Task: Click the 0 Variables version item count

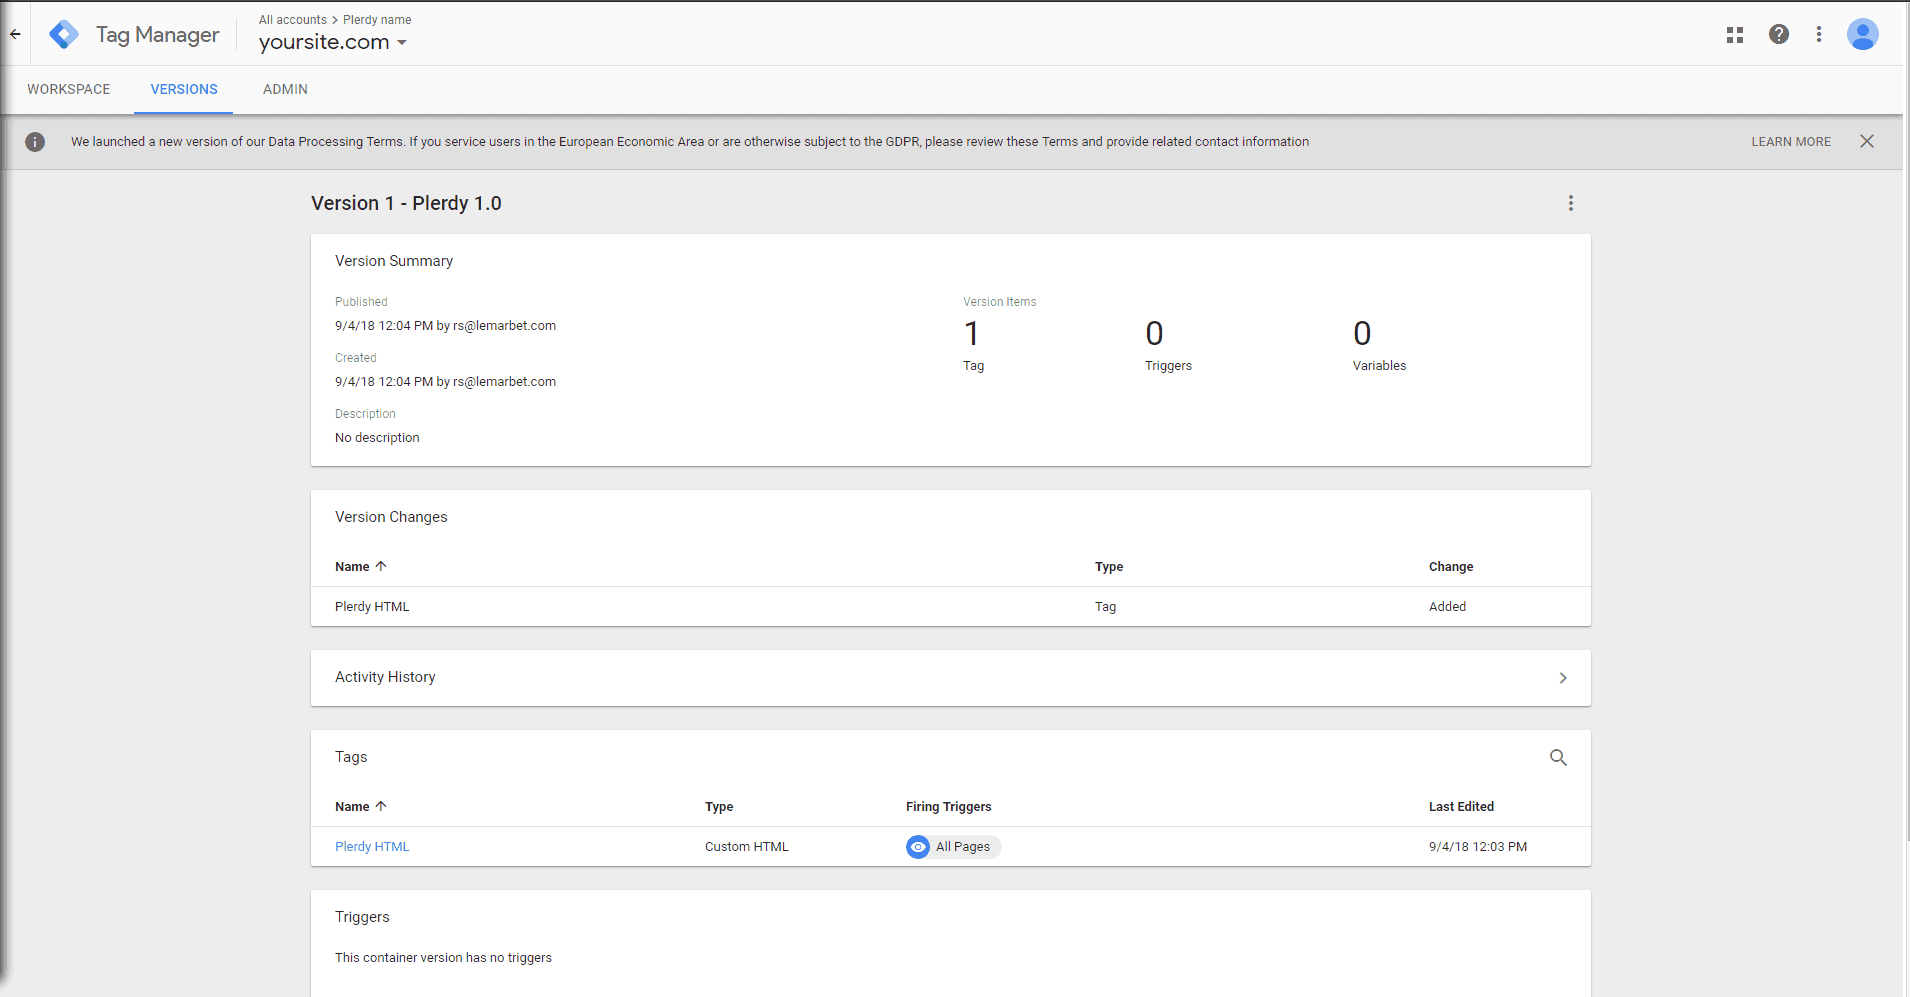Action: click(1379, 345)
